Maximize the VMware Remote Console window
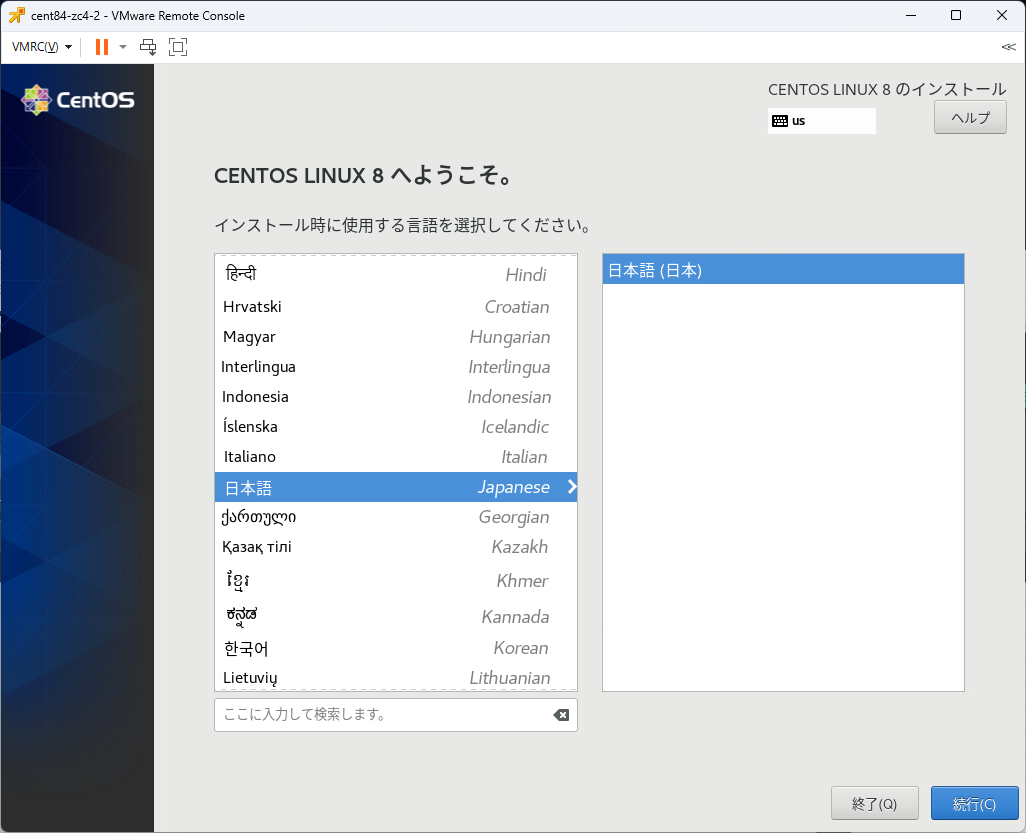This screenshot has width=1026, height=833. point(956,15)
